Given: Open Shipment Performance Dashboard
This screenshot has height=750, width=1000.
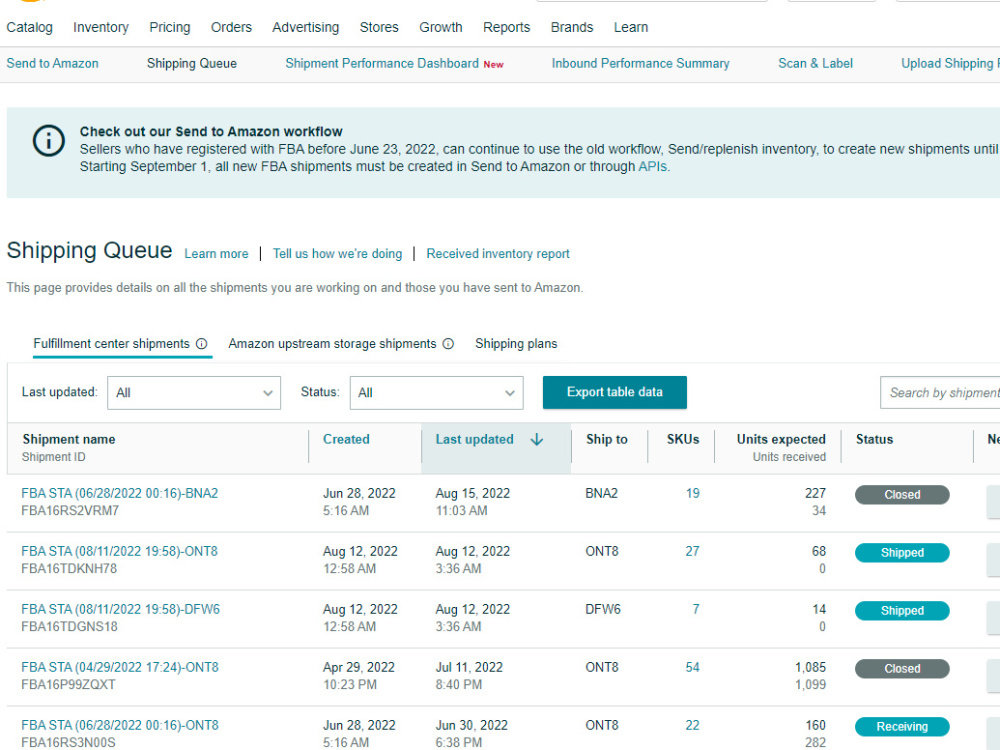Looking at the screenshot, I should point(382,63).
